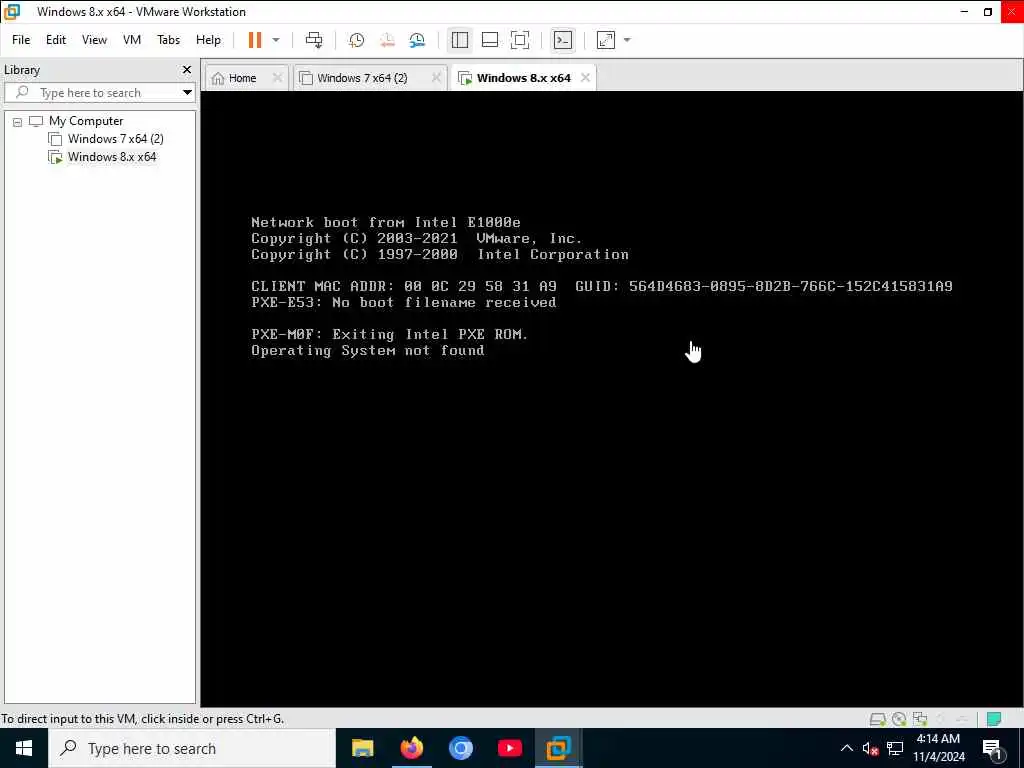
Task: Close the Home tab
Action: (277, 78)
